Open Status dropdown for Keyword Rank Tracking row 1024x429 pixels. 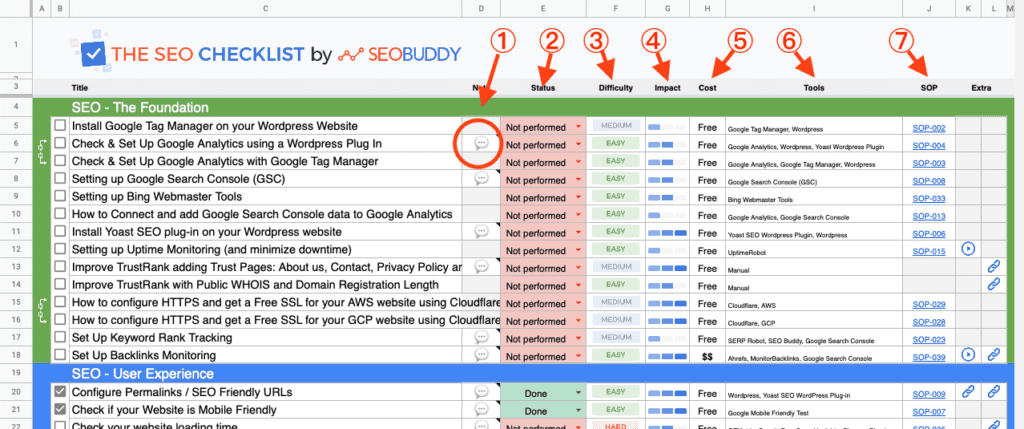coord(579,339)
